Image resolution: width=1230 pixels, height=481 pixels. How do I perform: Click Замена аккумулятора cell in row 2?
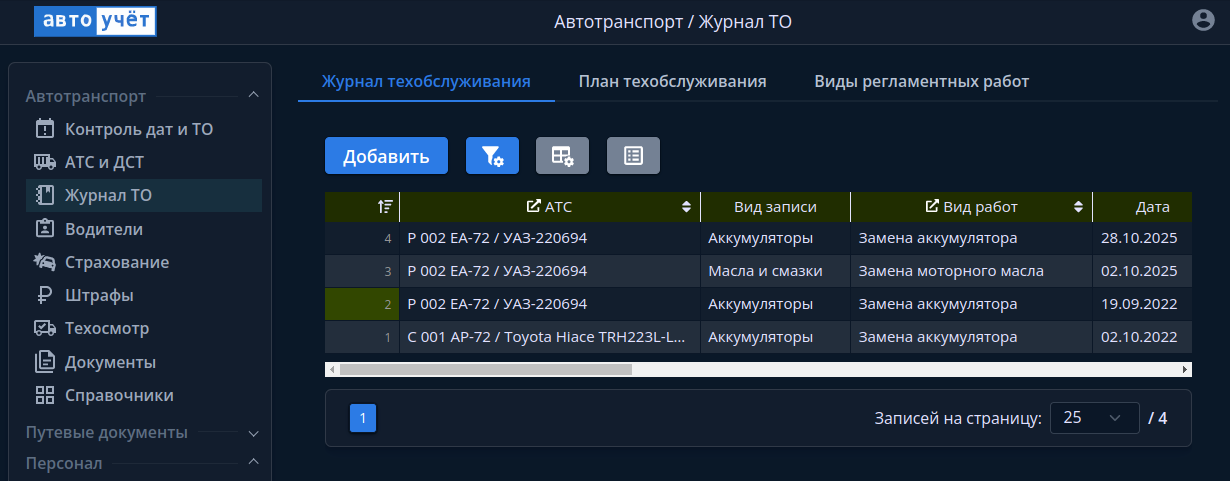pyautogui.click(x=971, y=304)
